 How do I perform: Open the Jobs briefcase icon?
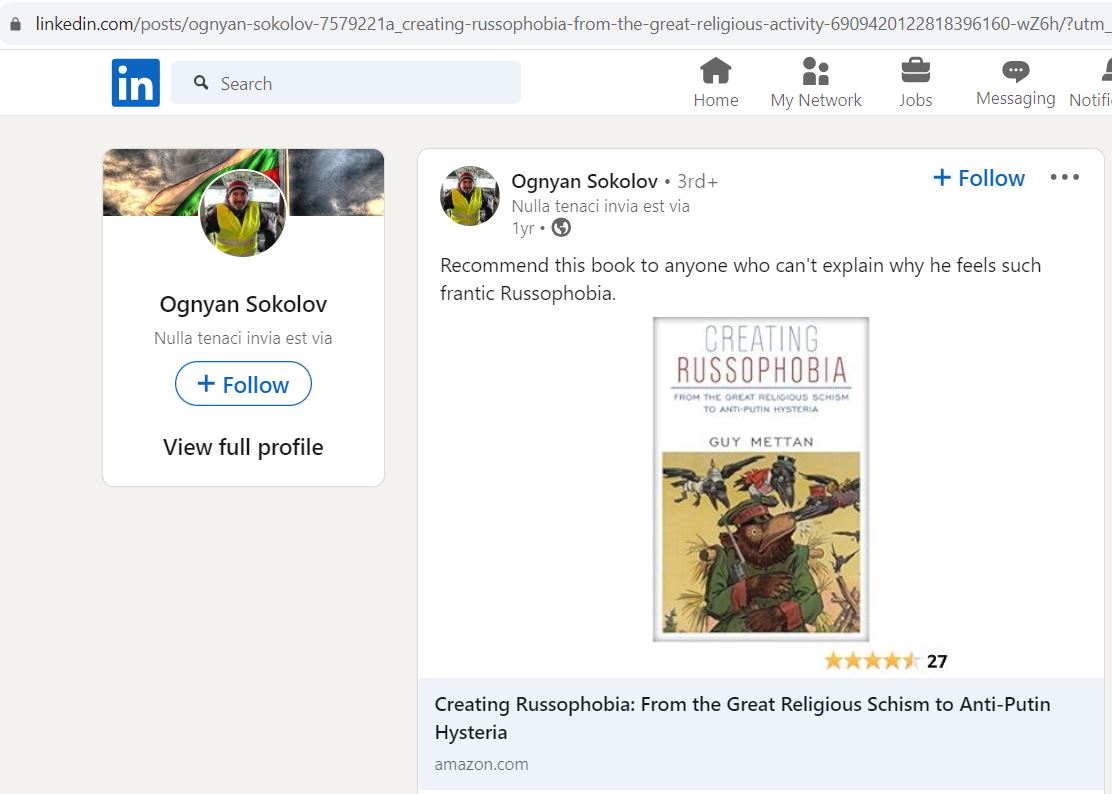[916, 71]
